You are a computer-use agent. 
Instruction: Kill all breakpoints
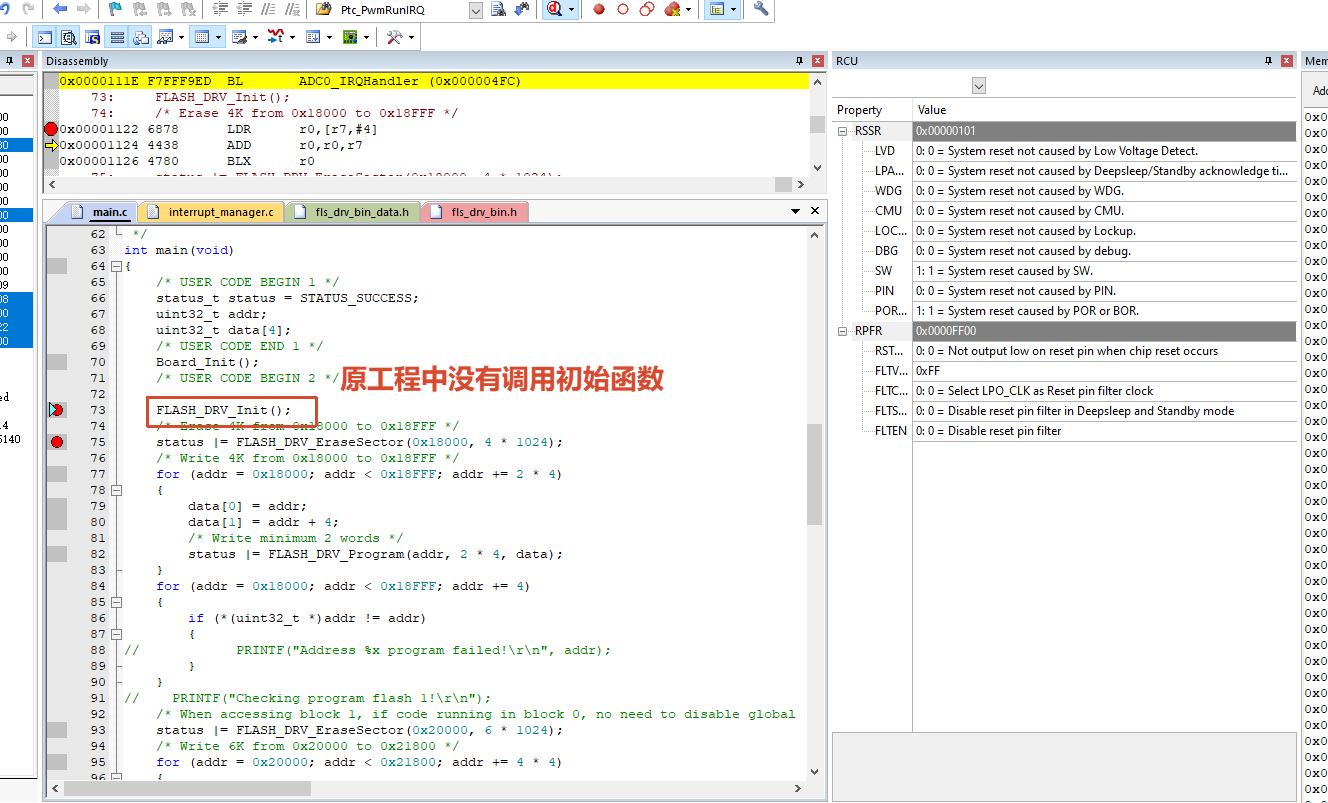click(671, 9)
